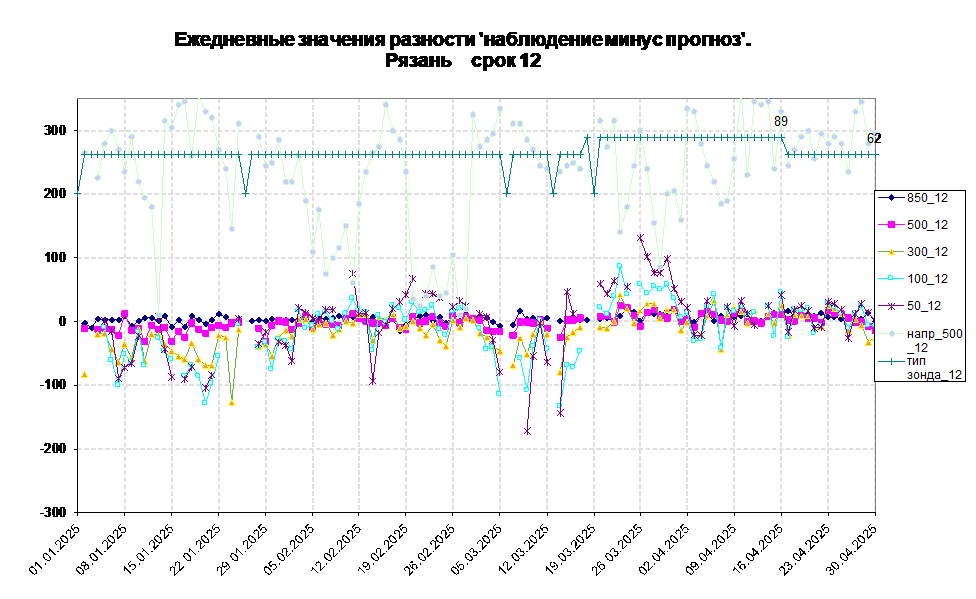
Task: Click y-axis label 100
Action: click(x=54, y=257)
